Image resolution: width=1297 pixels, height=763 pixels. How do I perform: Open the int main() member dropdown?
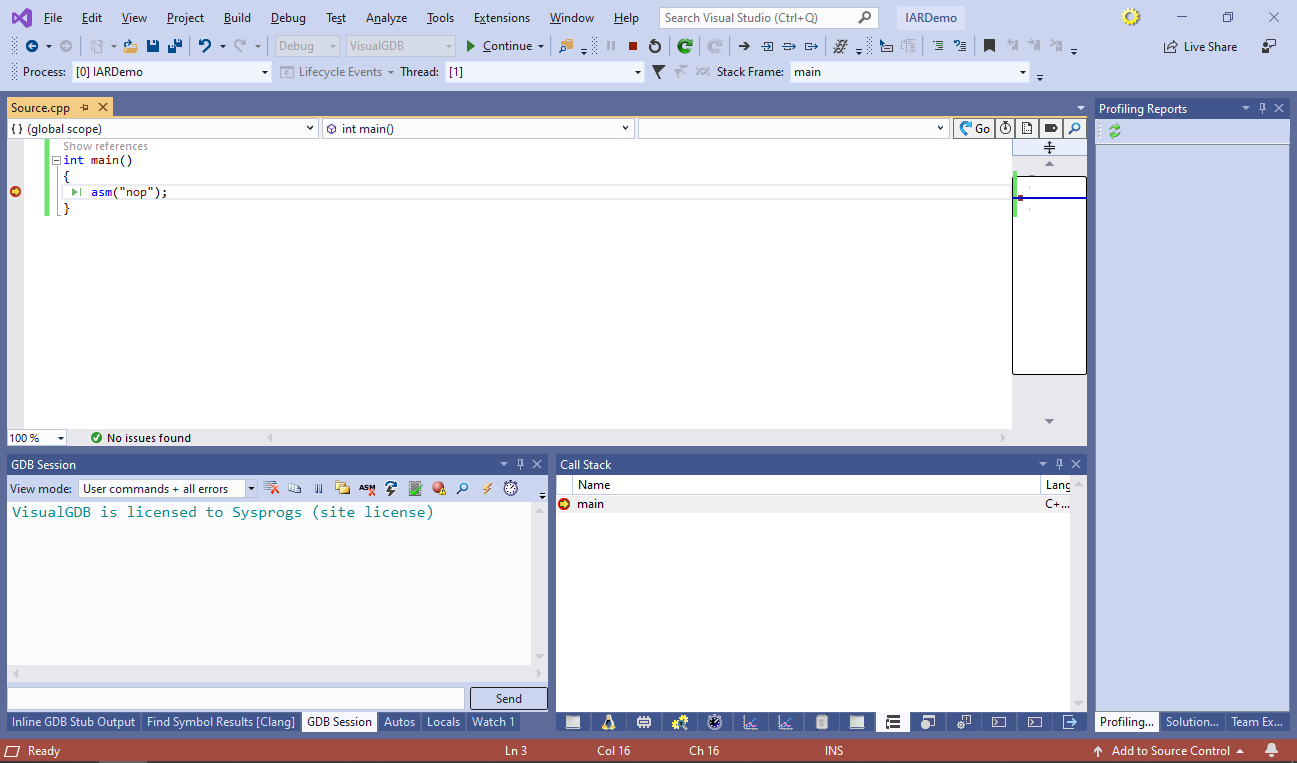[478, 128]
